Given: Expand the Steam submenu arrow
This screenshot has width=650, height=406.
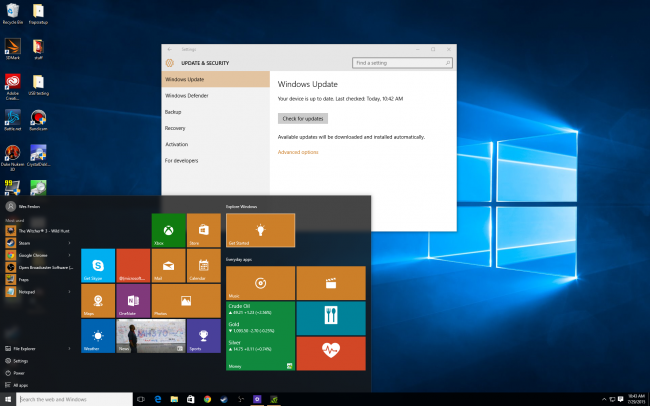Looking at the screenshot, I should pos(69,242).
